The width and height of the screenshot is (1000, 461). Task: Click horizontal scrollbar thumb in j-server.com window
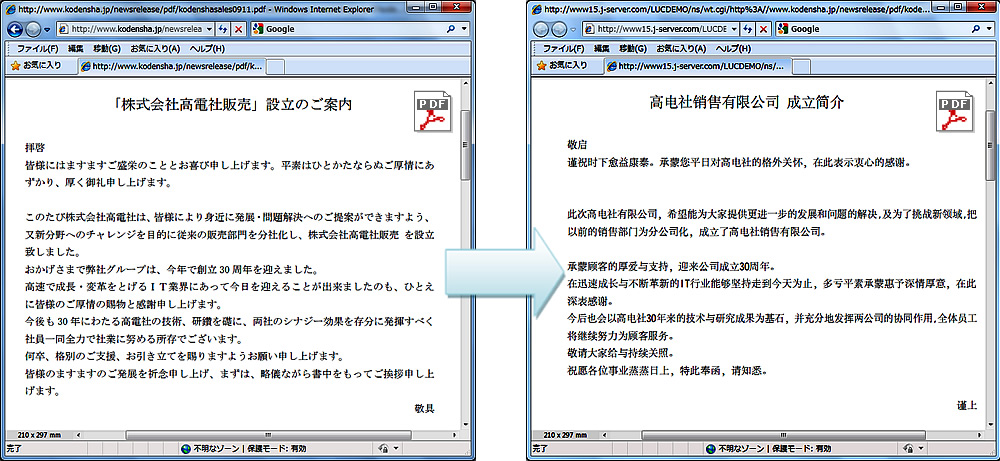tap(784, 435)
